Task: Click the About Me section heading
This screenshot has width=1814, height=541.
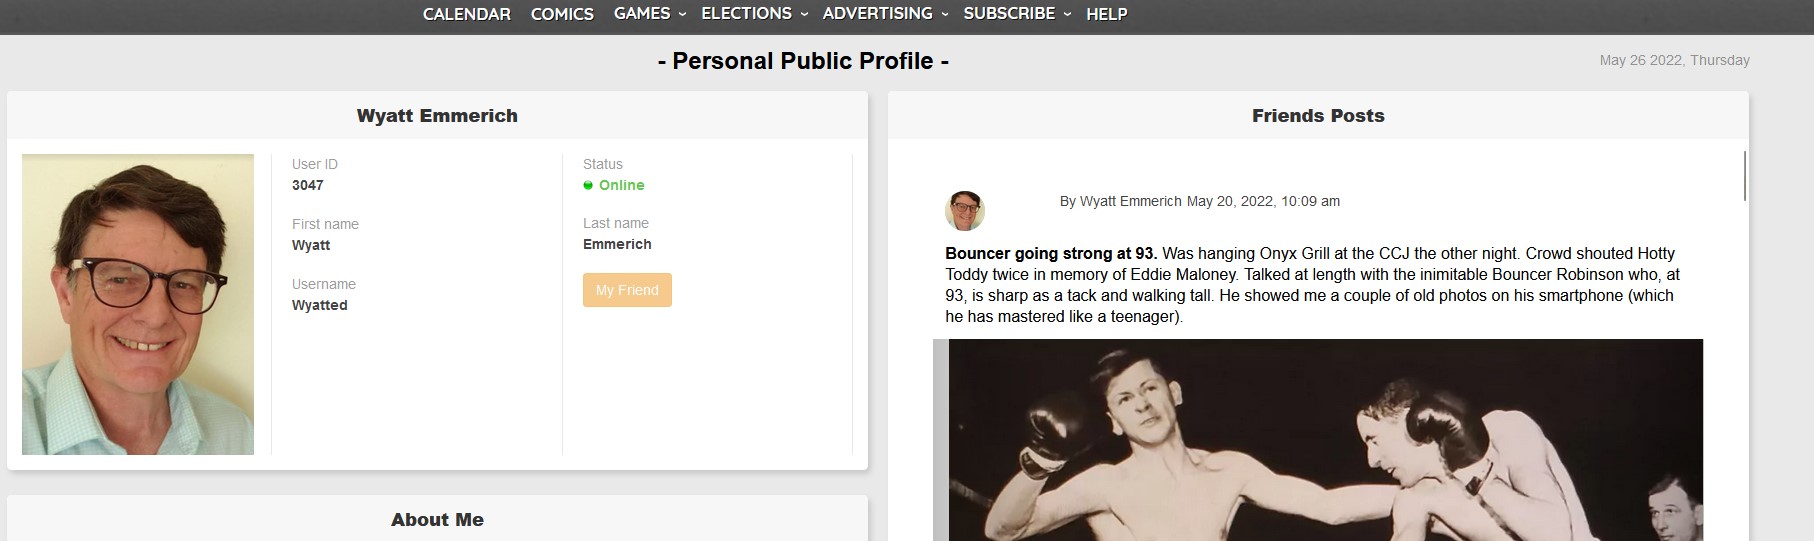Action: coord(437,520)
